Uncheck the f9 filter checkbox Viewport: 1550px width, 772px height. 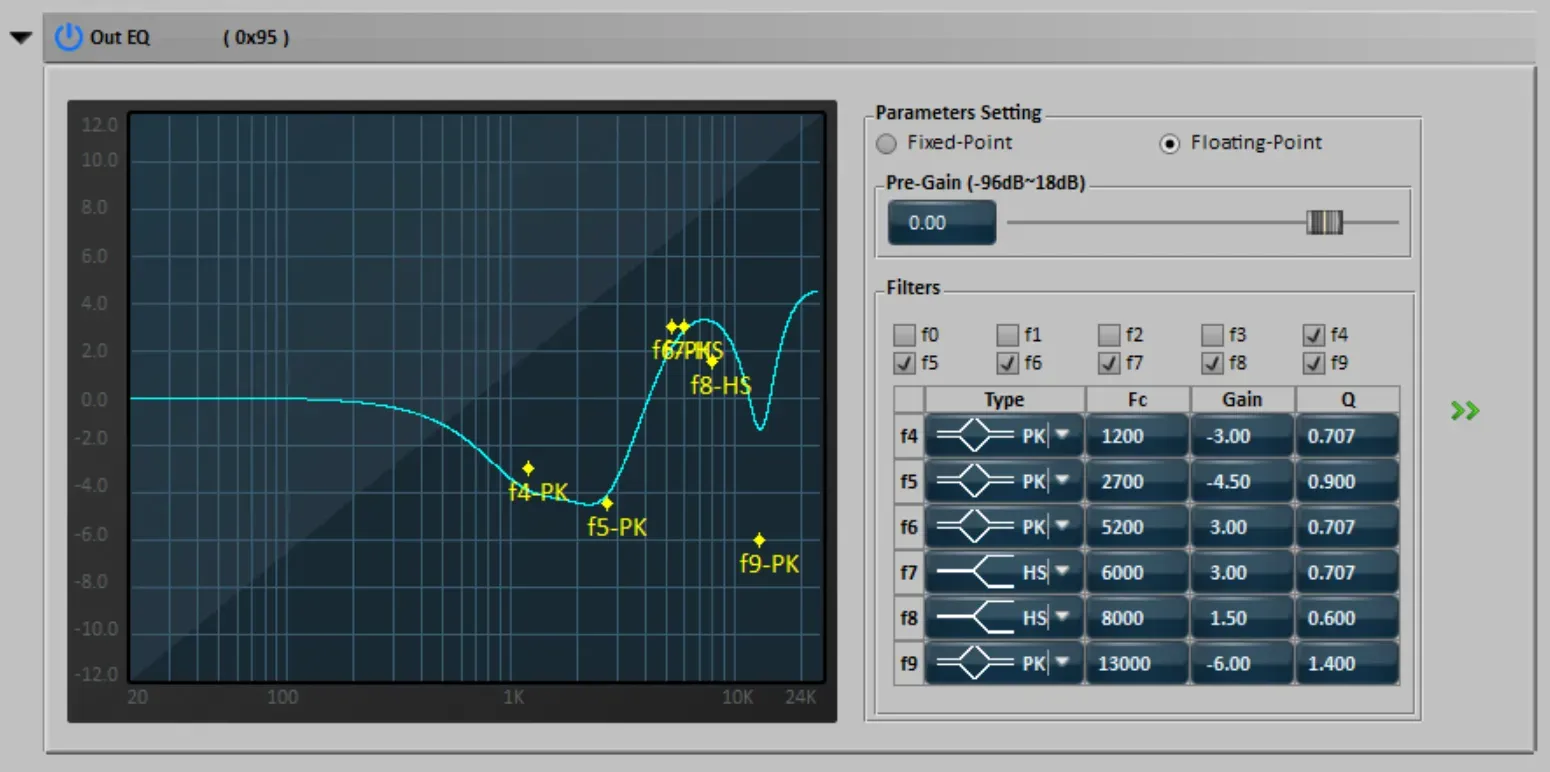click(x=1313, y=363)
